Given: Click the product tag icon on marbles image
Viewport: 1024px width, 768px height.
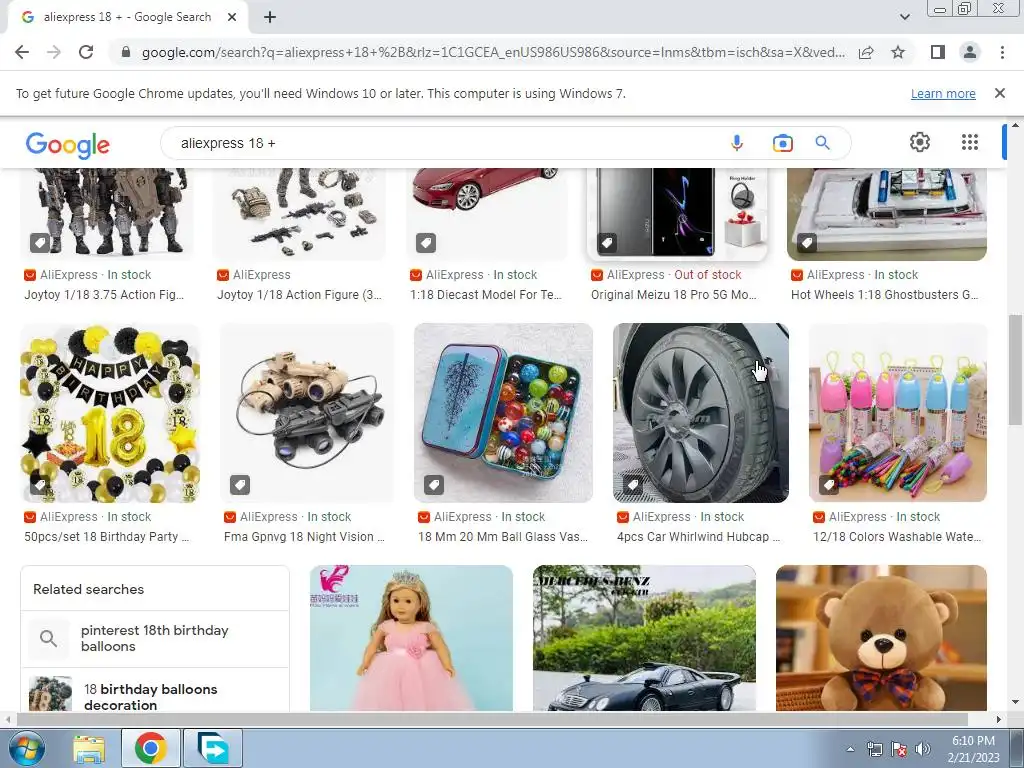Looking at the screenshot, I should (434, 485).
